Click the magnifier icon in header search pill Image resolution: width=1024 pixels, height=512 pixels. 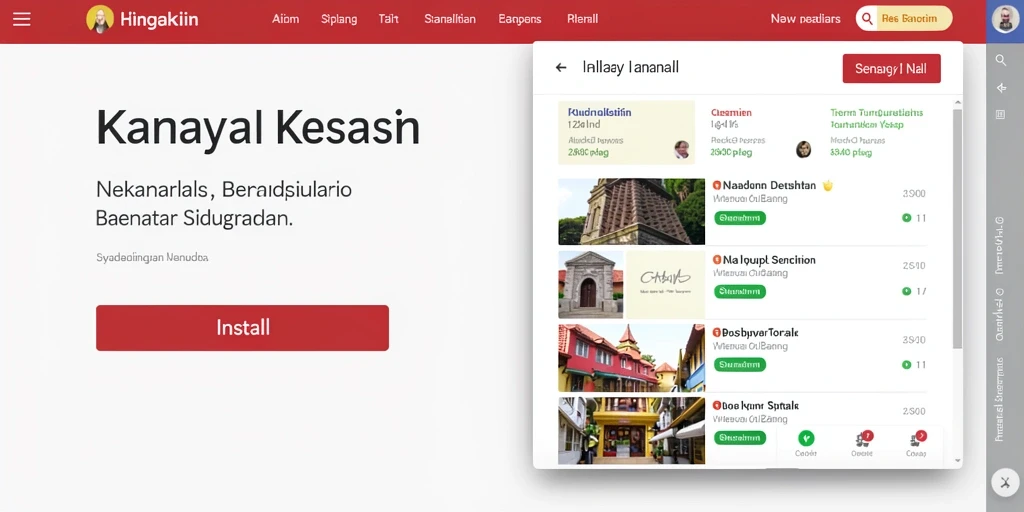[867, 19]
